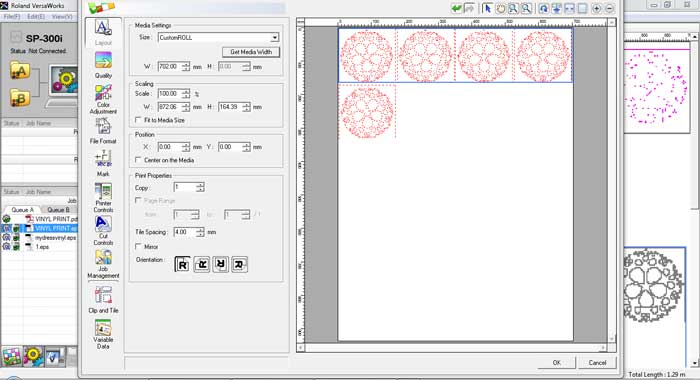
Task: Open the Layout settings panel
Action: pos(103,33)
